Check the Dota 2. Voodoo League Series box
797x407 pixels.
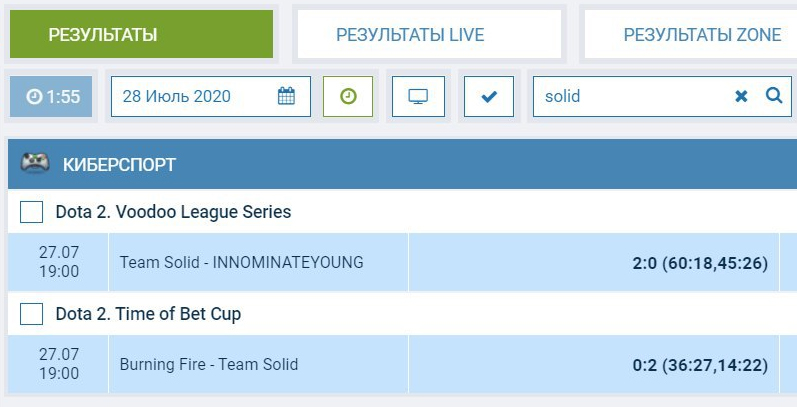(x=32, y=212)
